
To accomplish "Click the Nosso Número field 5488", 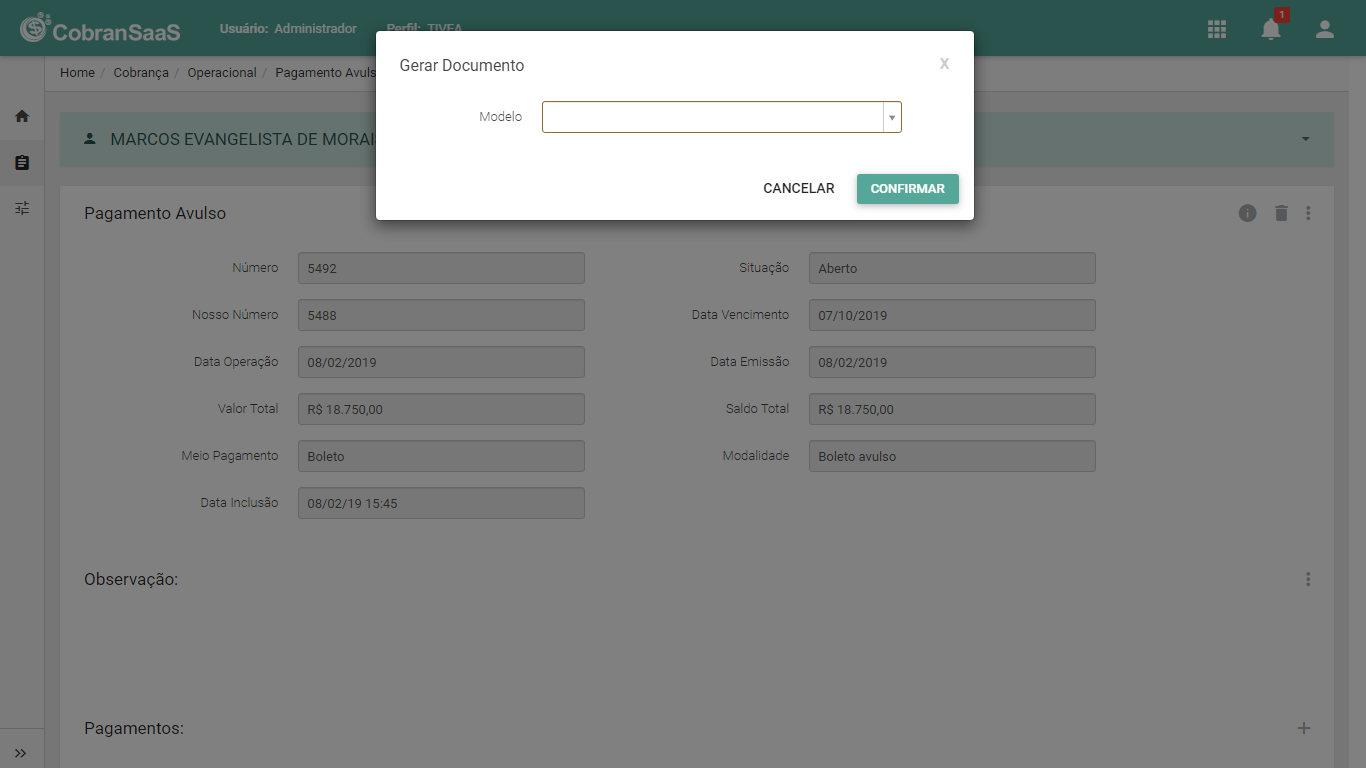I will tap(441, 315).
